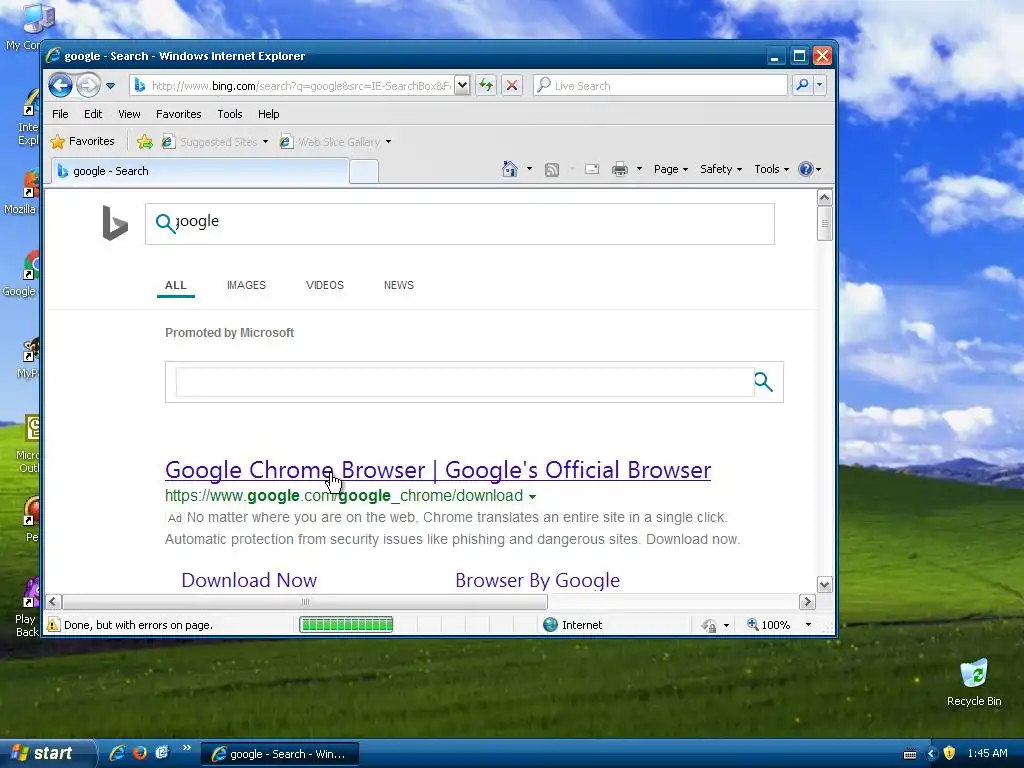This screenshot has width=1024, height=768.
Task: Open the Favorites menu
Action: pos(178,114)
